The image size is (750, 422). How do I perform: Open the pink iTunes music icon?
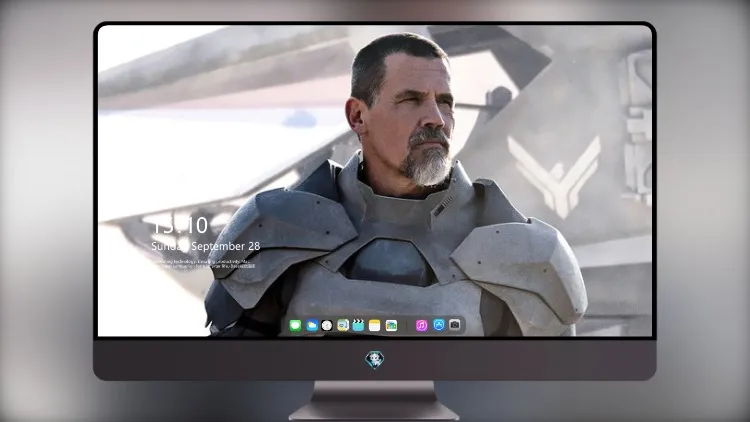(x=421, y=325)
